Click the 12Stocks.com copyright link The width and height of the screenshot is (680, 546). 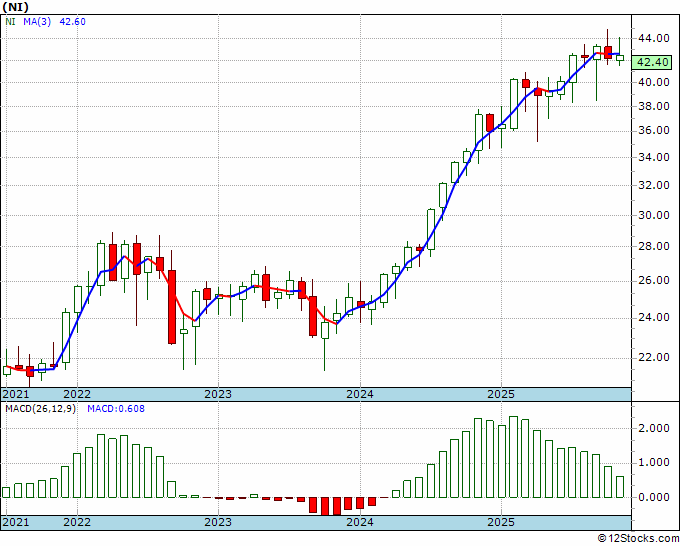pyautogui.click(x=638, y=539)
